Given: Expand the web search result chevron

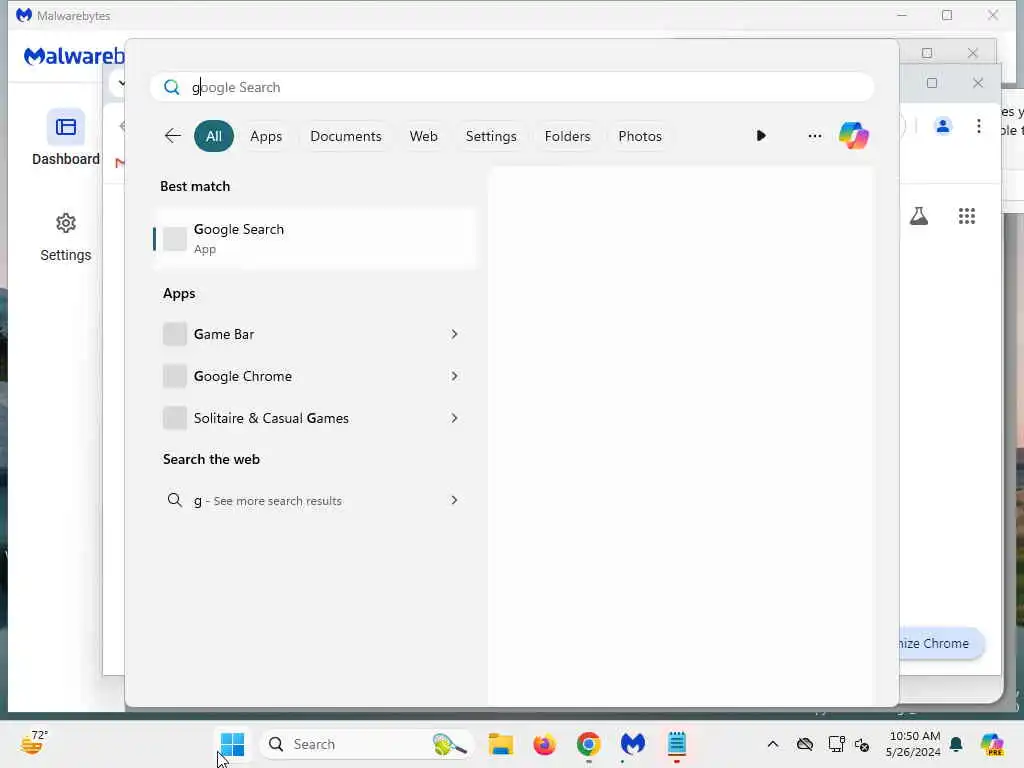Looking at the screenshot, I should [454, 500].
